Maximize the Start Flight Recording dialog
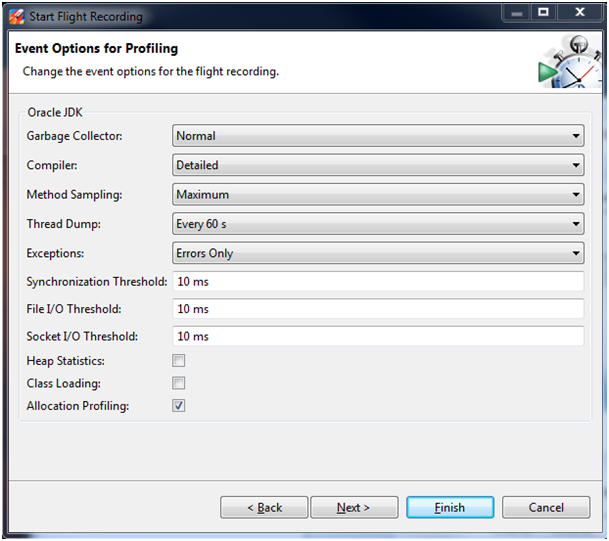This screenshot has width=609, height=541. click(543, 14)
